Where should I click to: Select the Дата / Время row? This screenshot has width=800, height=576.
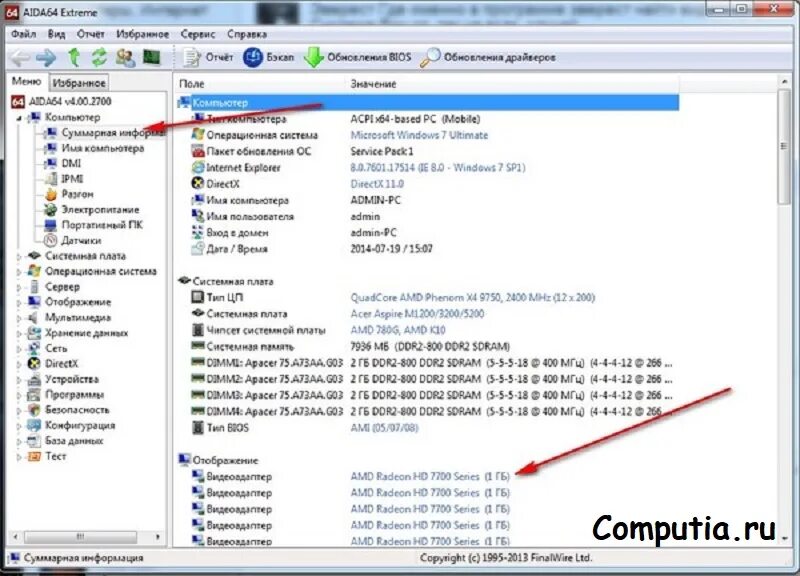[428, 249]
